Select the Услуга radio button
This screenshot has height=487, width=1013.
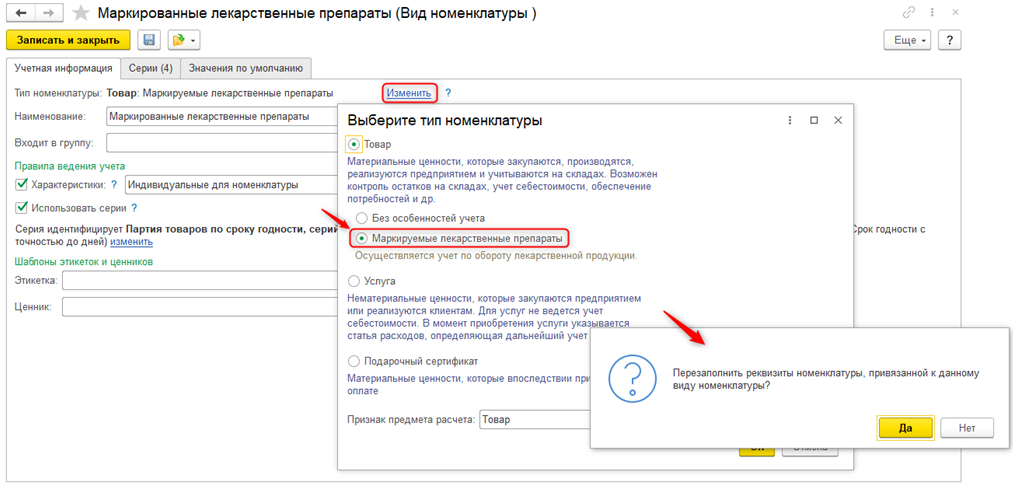354,283
